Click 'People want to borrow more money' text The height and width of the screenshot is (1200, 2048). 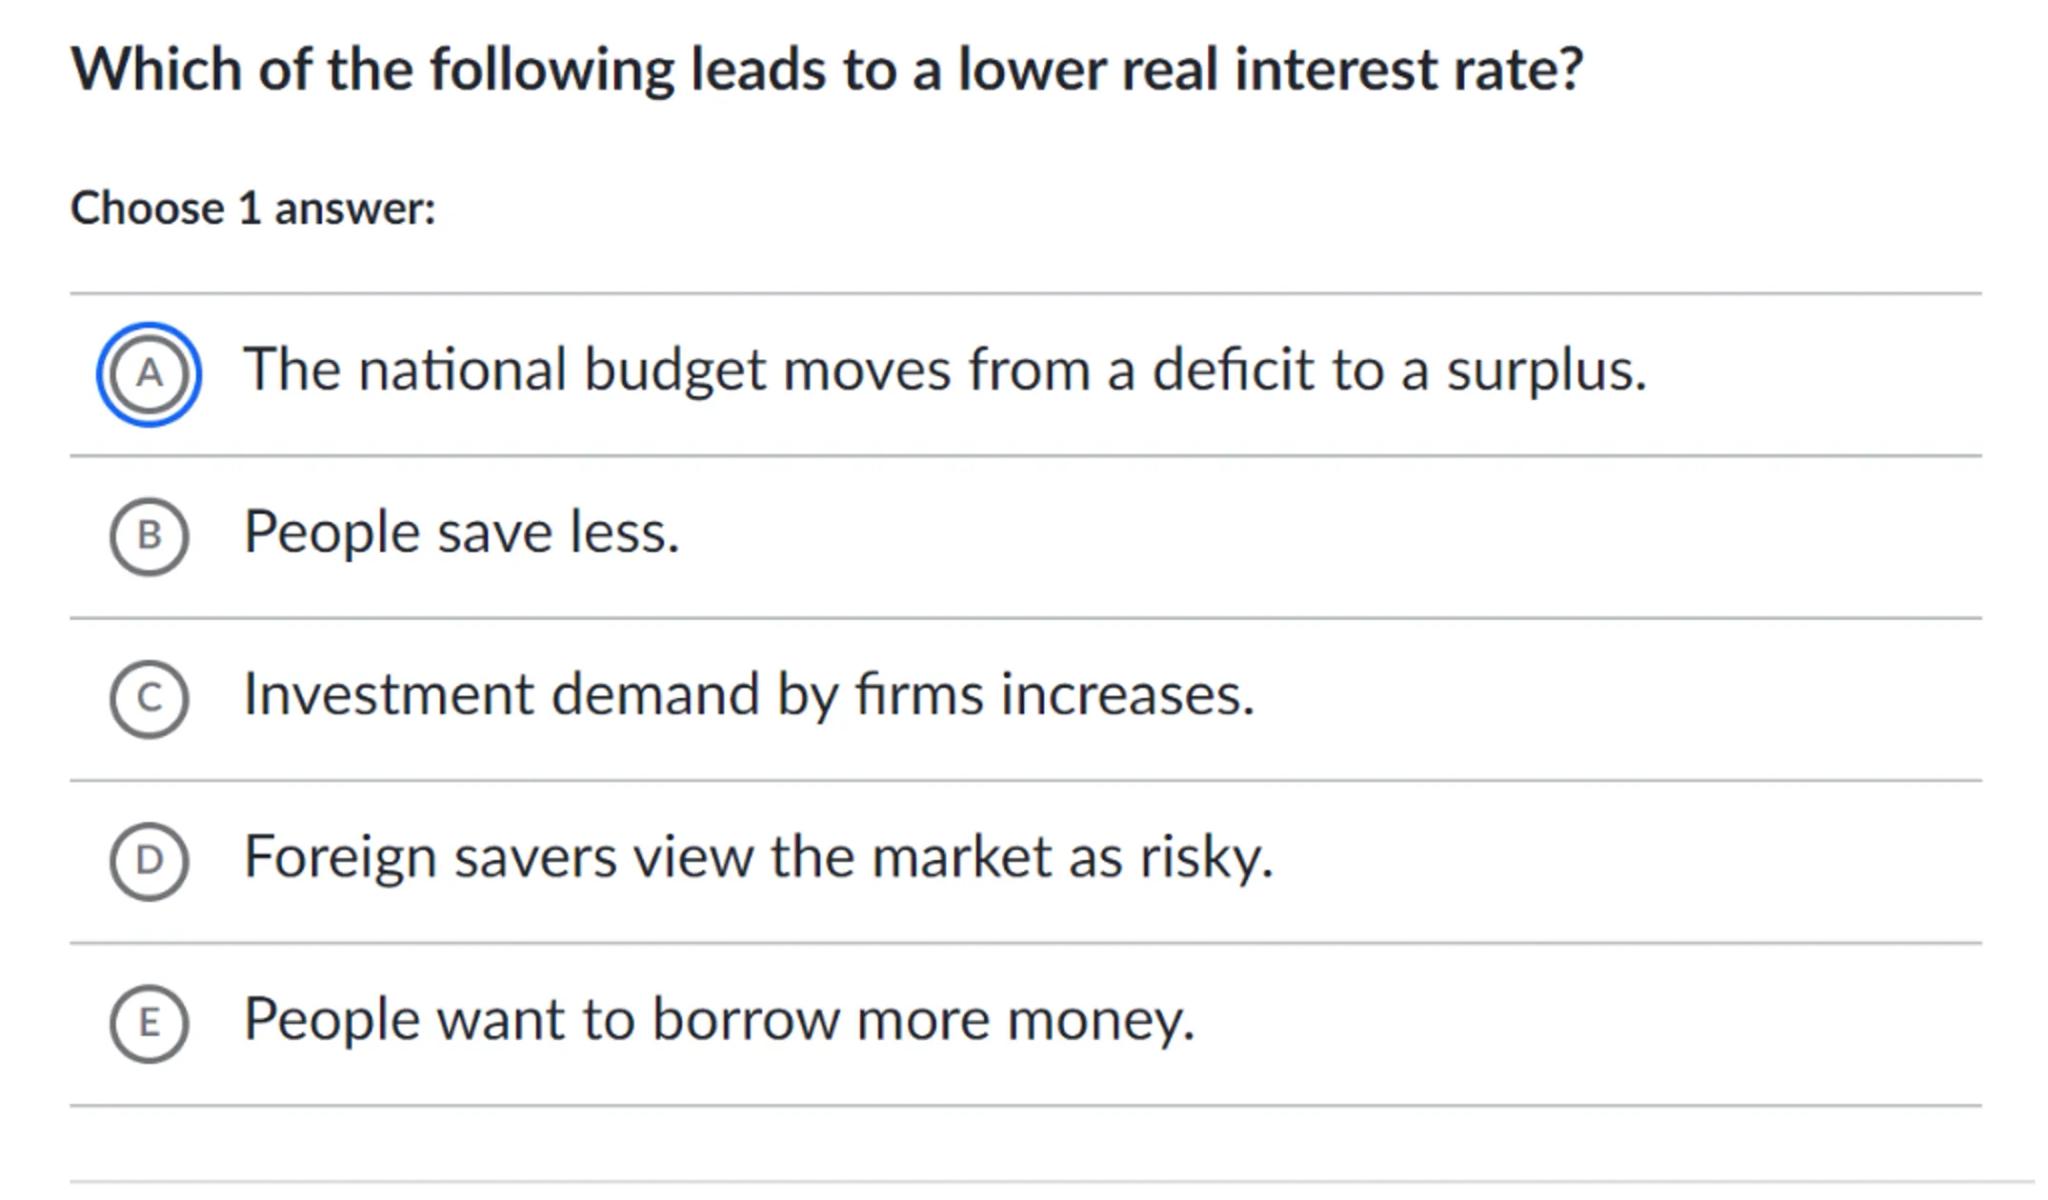point(719,1019)
